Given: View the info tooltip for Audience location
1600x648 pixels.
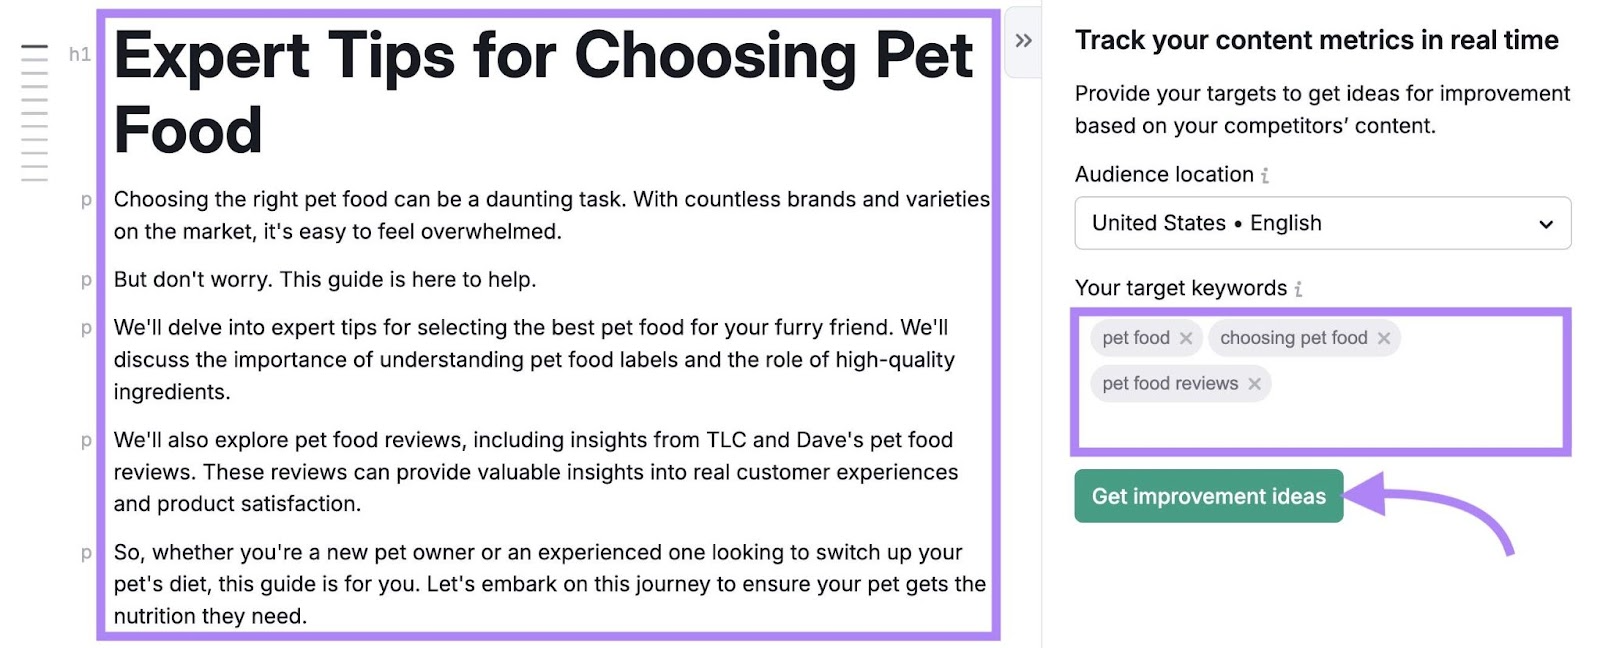Looking at the screenshot, I should coord(1264,175).
